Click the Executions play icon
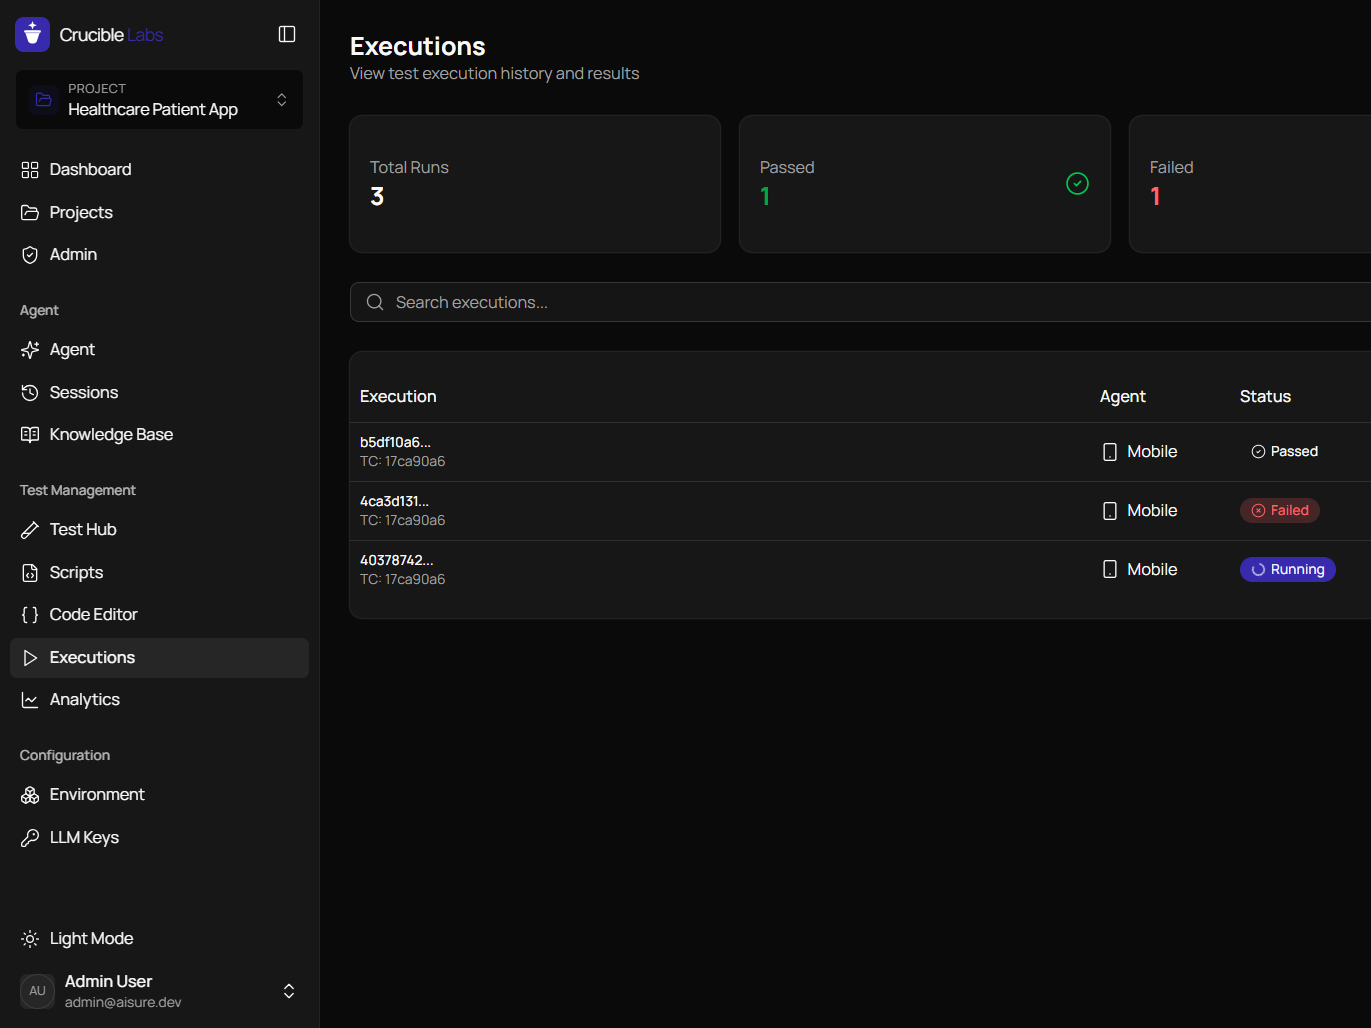Screen dimensions: 1371x1028 (x=30, y=658)
